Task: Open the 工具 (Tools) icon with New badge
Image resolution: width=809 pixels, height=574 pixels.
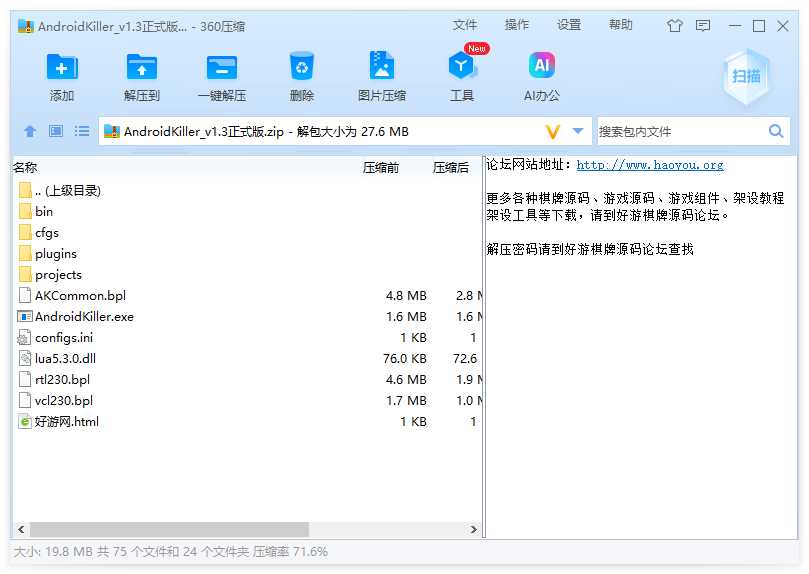Action: point(462,66)
